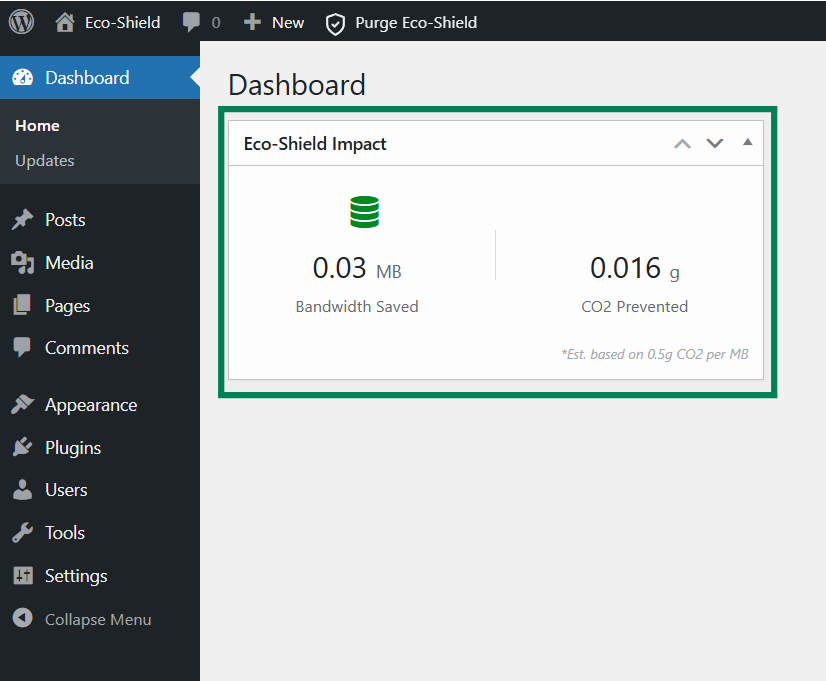Open the Eco-Shield site name link
This screenshot has height=681, width=826.
click(122, 23)
